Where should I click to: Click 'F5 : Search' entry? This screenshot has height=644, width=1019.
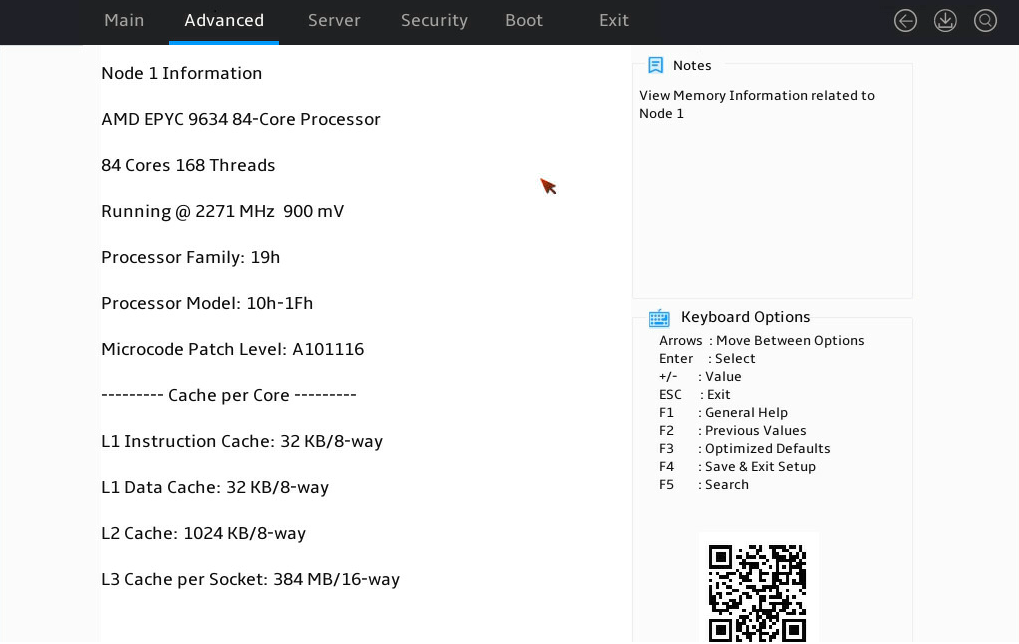(704, 485)
